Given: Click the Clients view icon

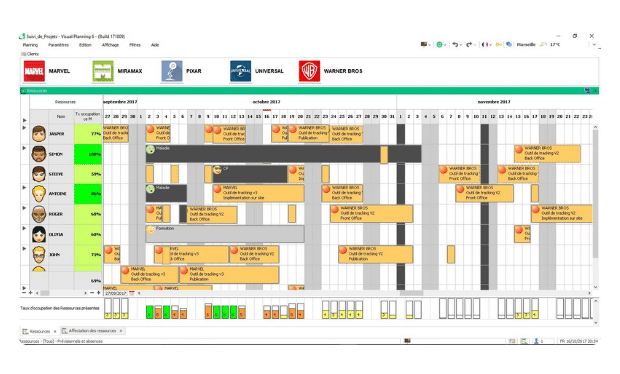Looking at the screenshot, I should 24,54.
